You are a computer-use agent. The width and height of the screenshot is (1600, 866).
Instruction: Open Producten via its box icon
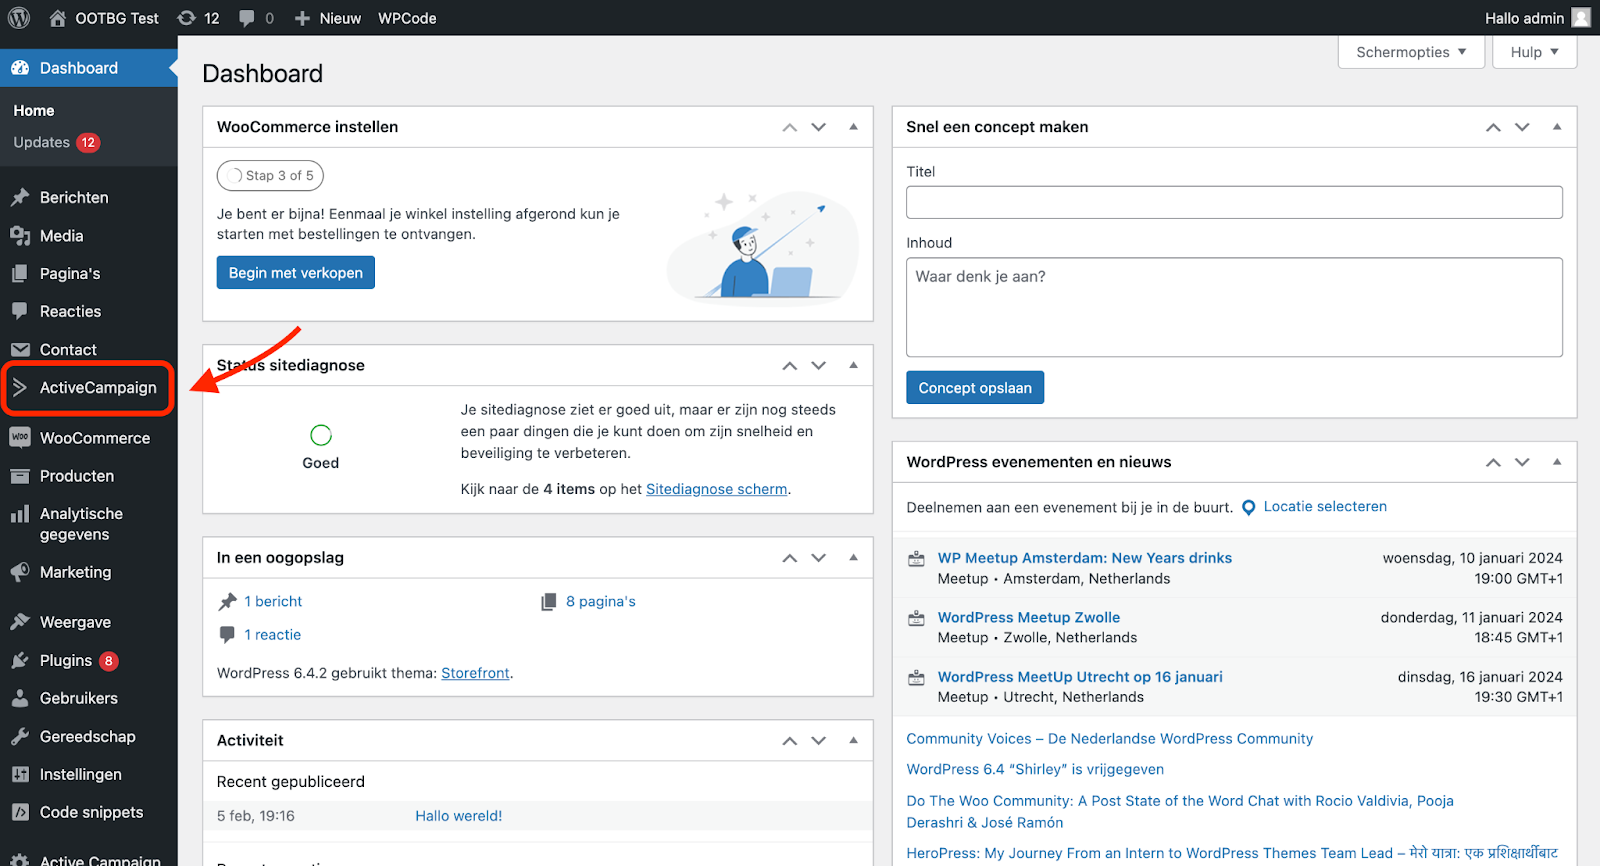click(x=20, y=475)
